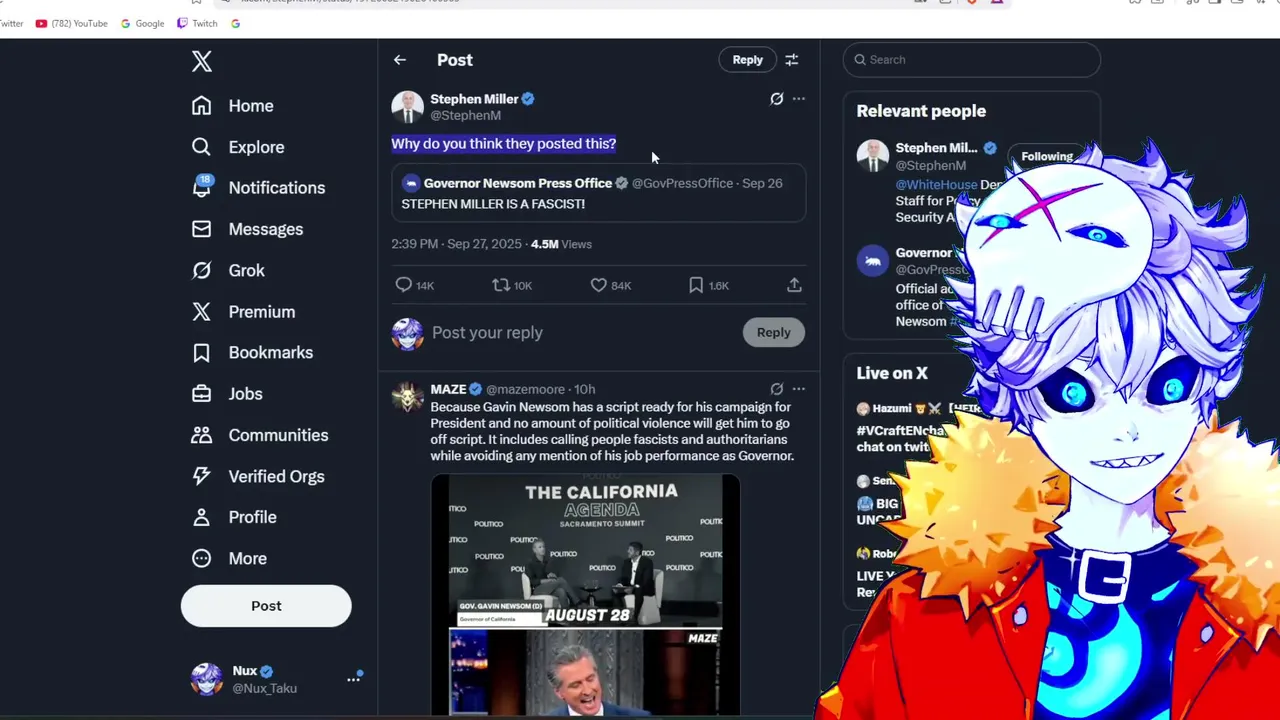This screenshot has height=720, width=1280.
Task: Click the white Post button
Action: 266,606
